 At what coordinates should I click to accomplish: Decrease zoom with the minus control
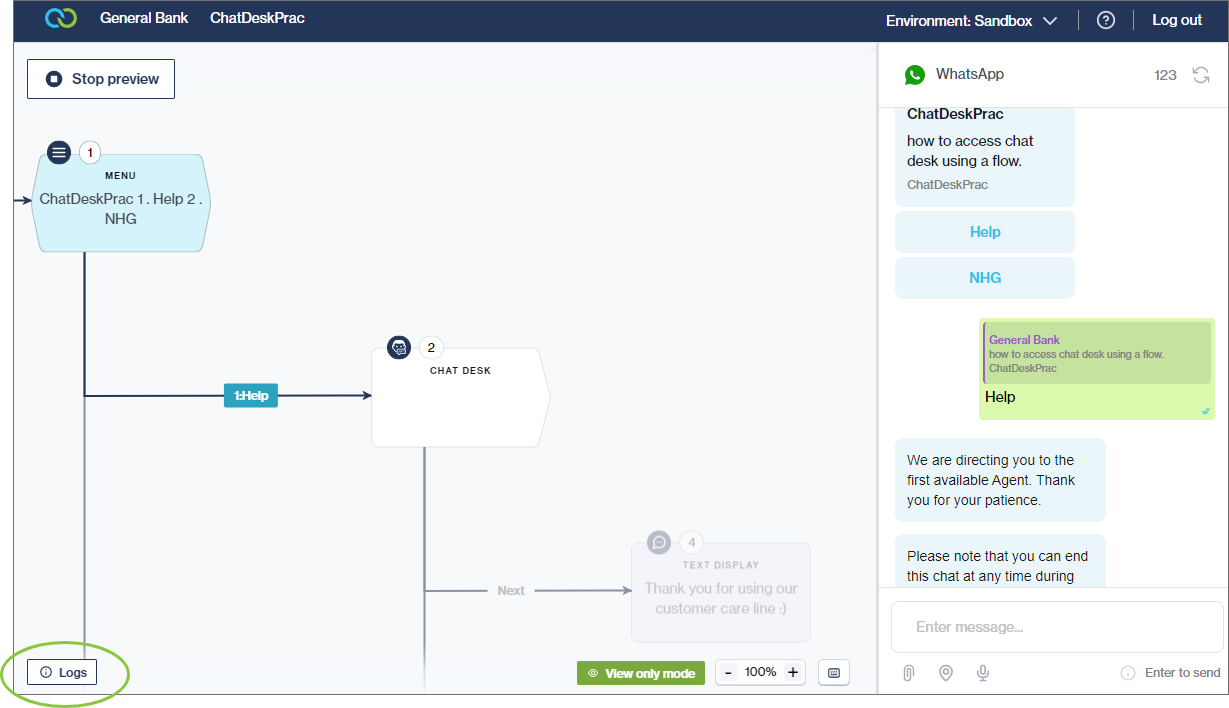click(728, 672)
